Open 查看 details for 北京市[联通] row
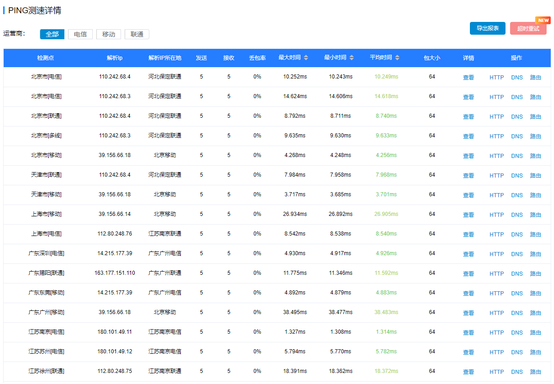 (x=468, y=117)
